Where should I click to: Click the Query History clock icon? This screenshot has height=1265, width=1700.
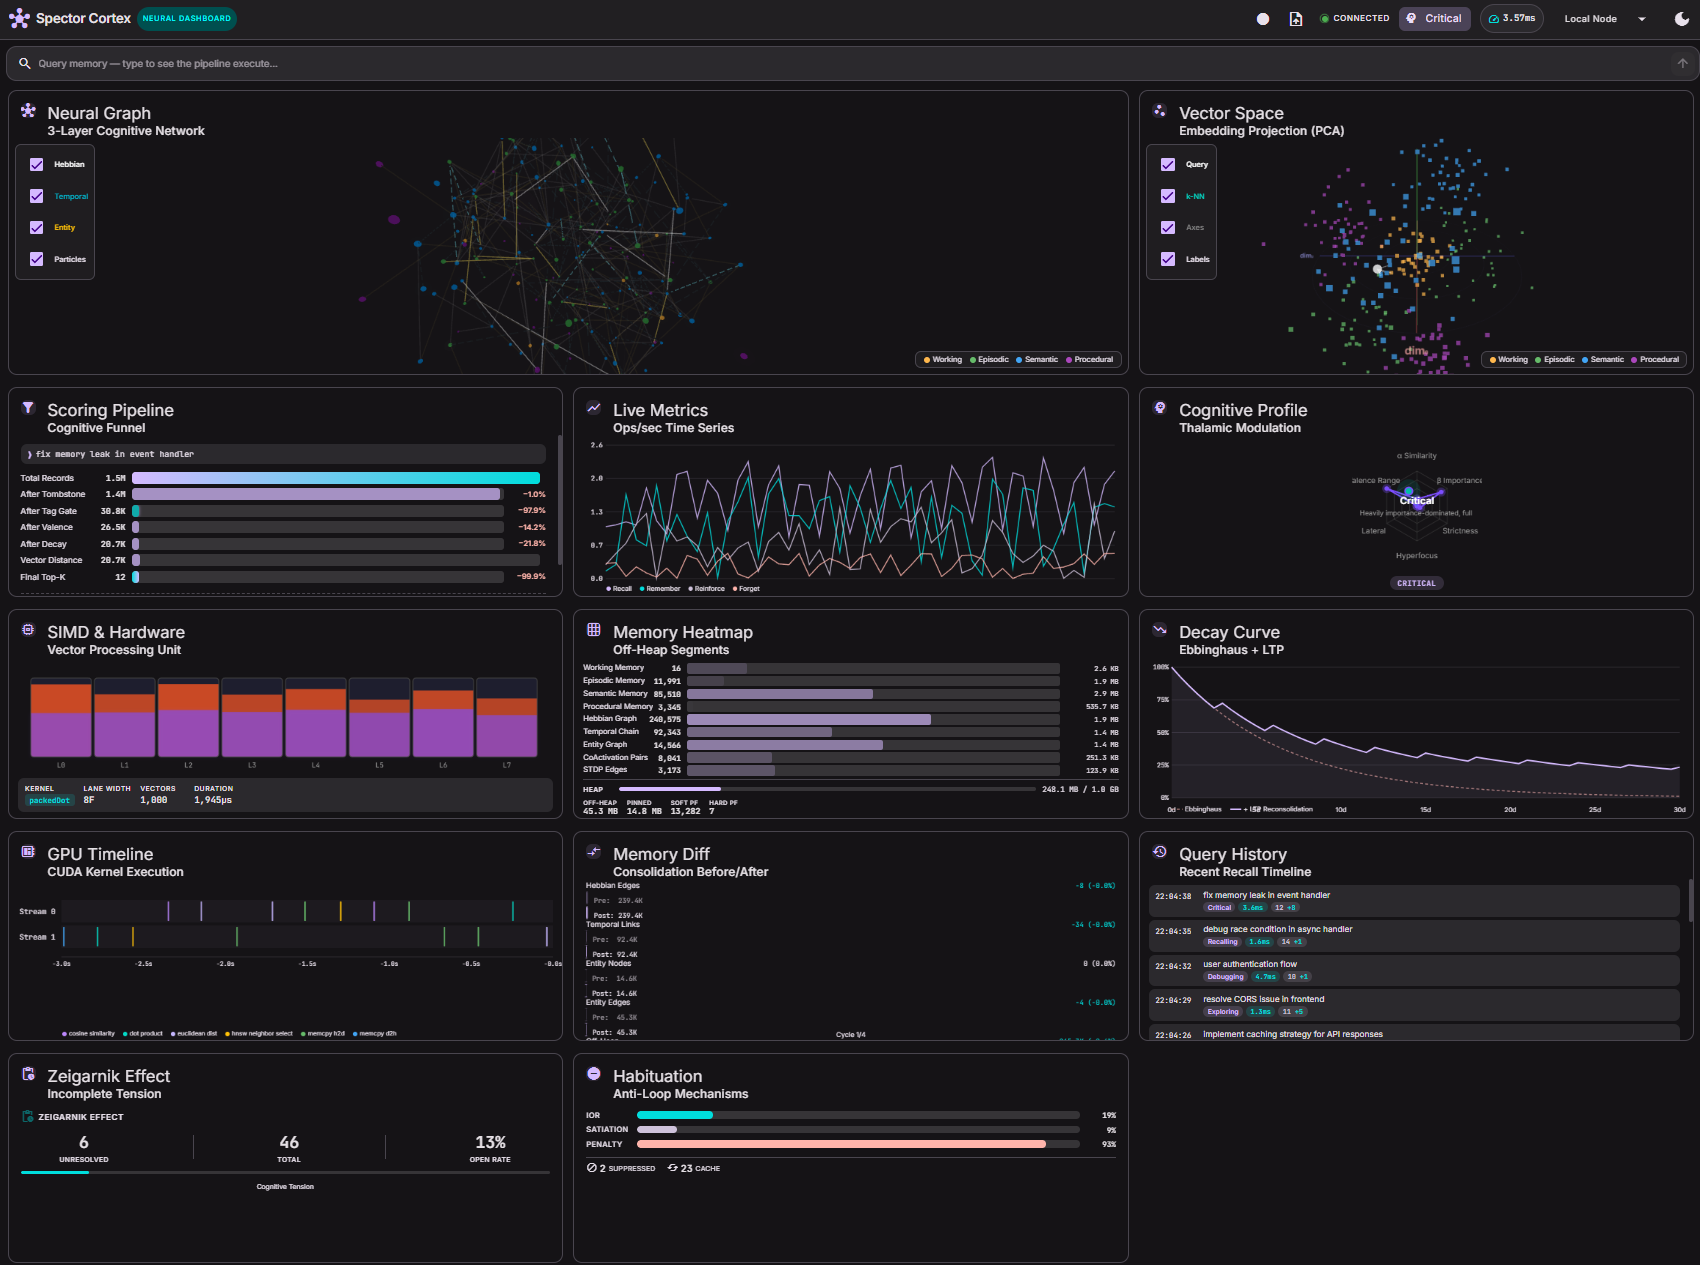(x=1160, y=852)
